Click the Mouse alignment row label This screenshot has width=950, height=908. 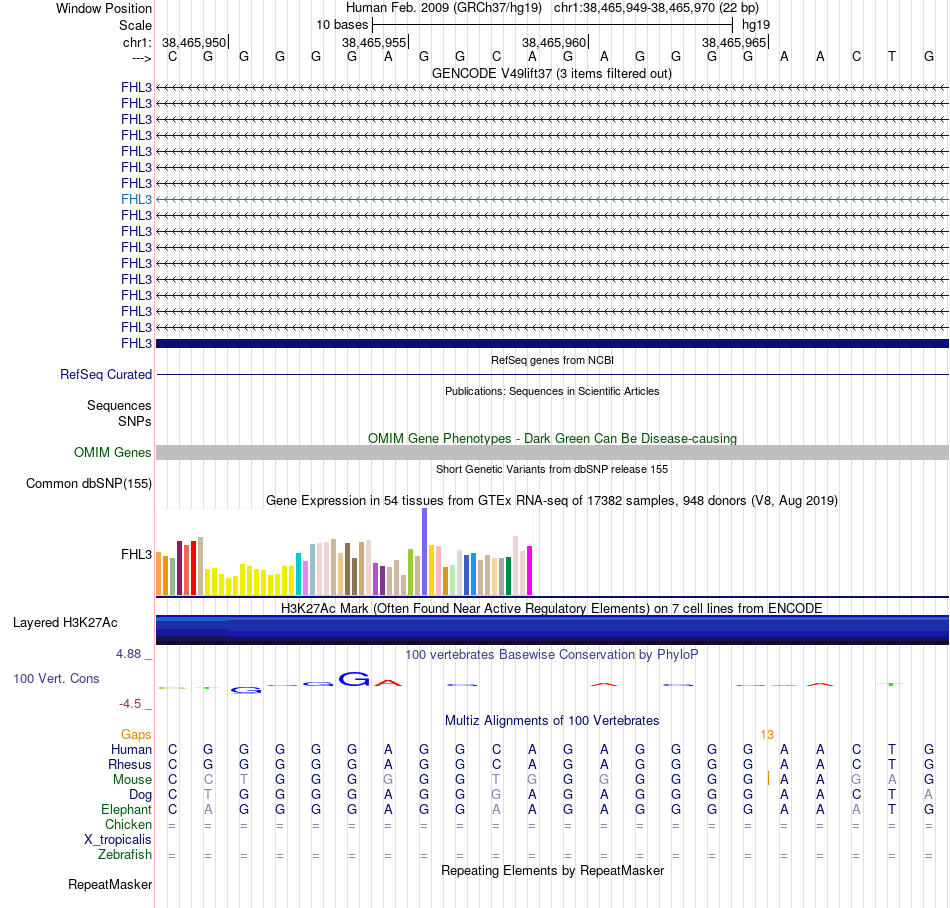[x=132, y=780]
